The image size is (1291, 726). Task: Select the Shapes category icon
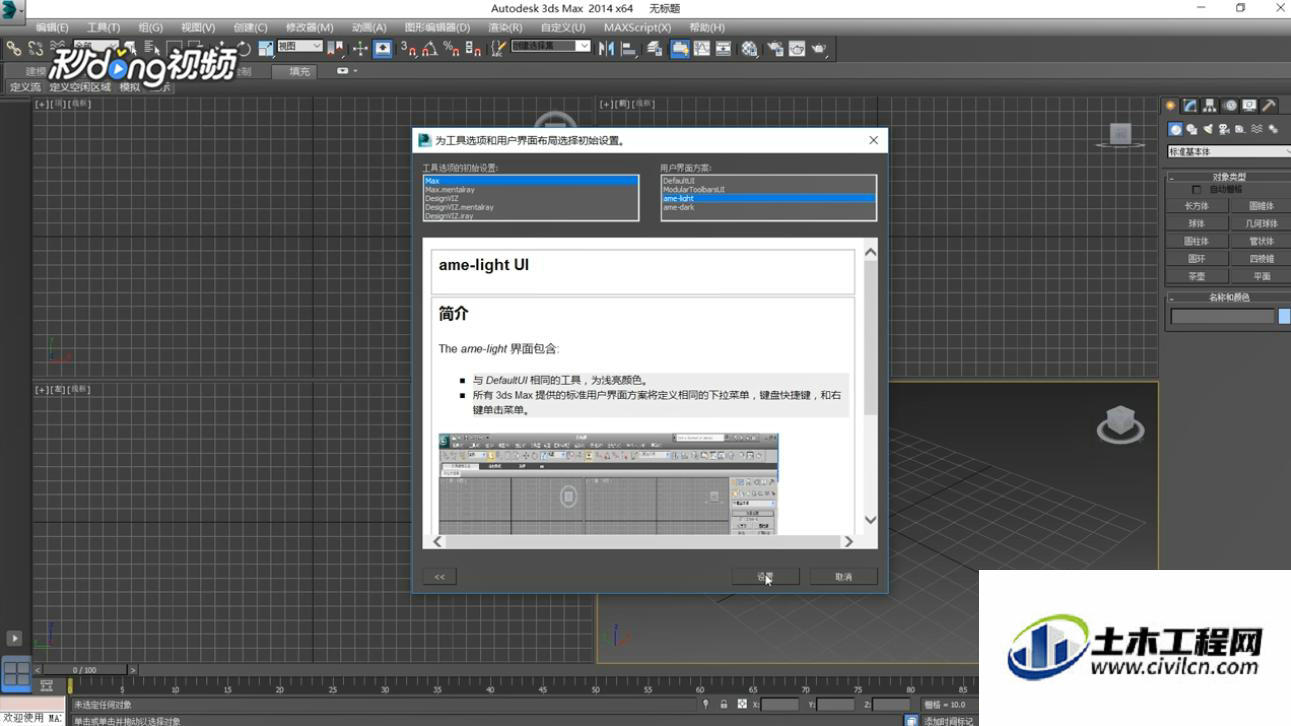[x=1192, y=129]
